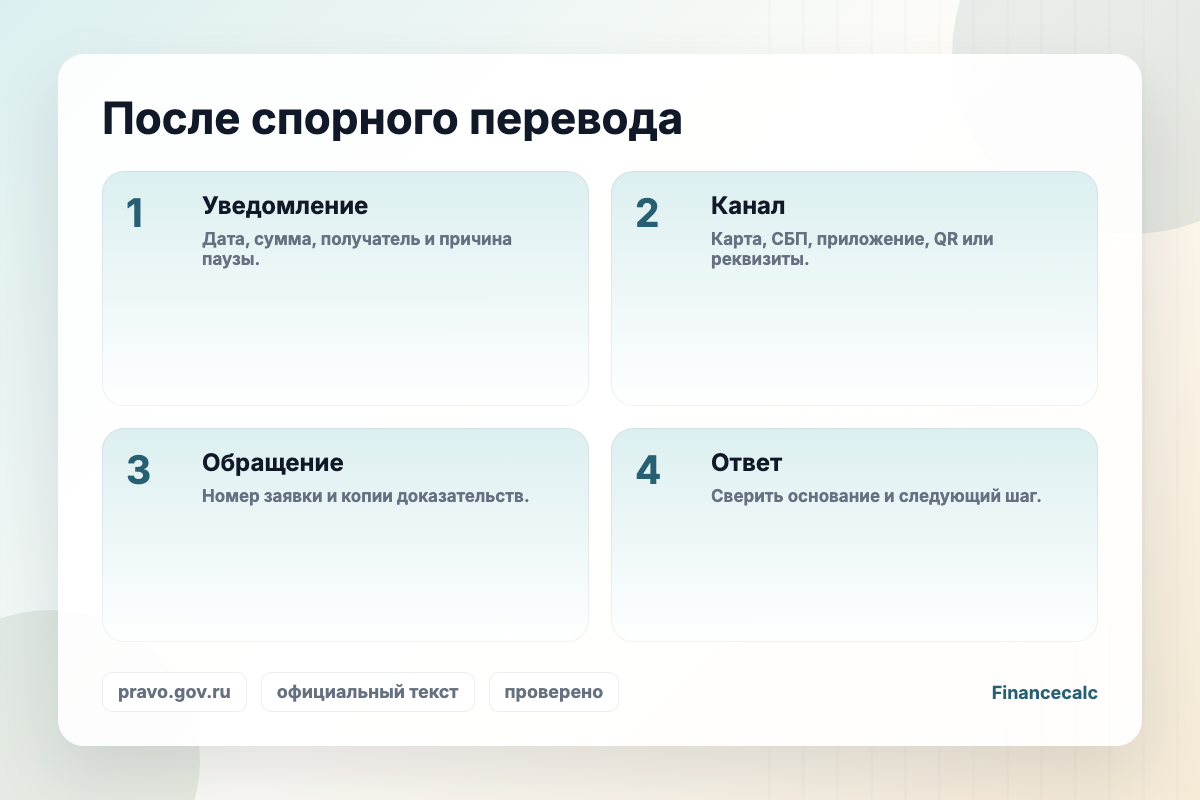The height and width of the screenshot is (800, 1200).
Task: Open the Уведомление card heading
Action: 285,206
